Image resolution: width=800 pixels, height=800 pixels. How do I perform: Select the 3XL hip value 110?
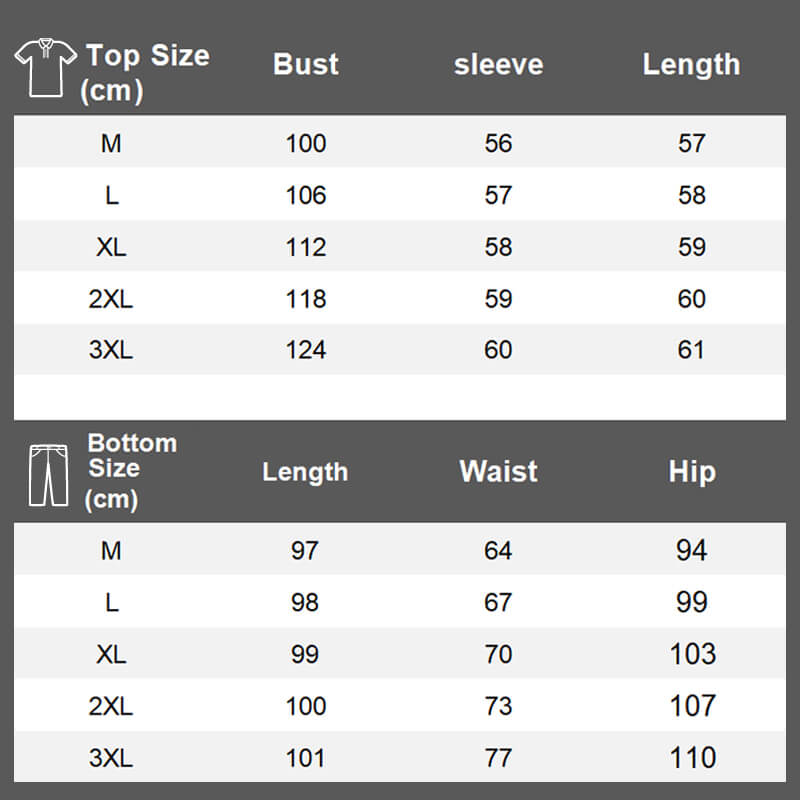[x=692, y=758]
